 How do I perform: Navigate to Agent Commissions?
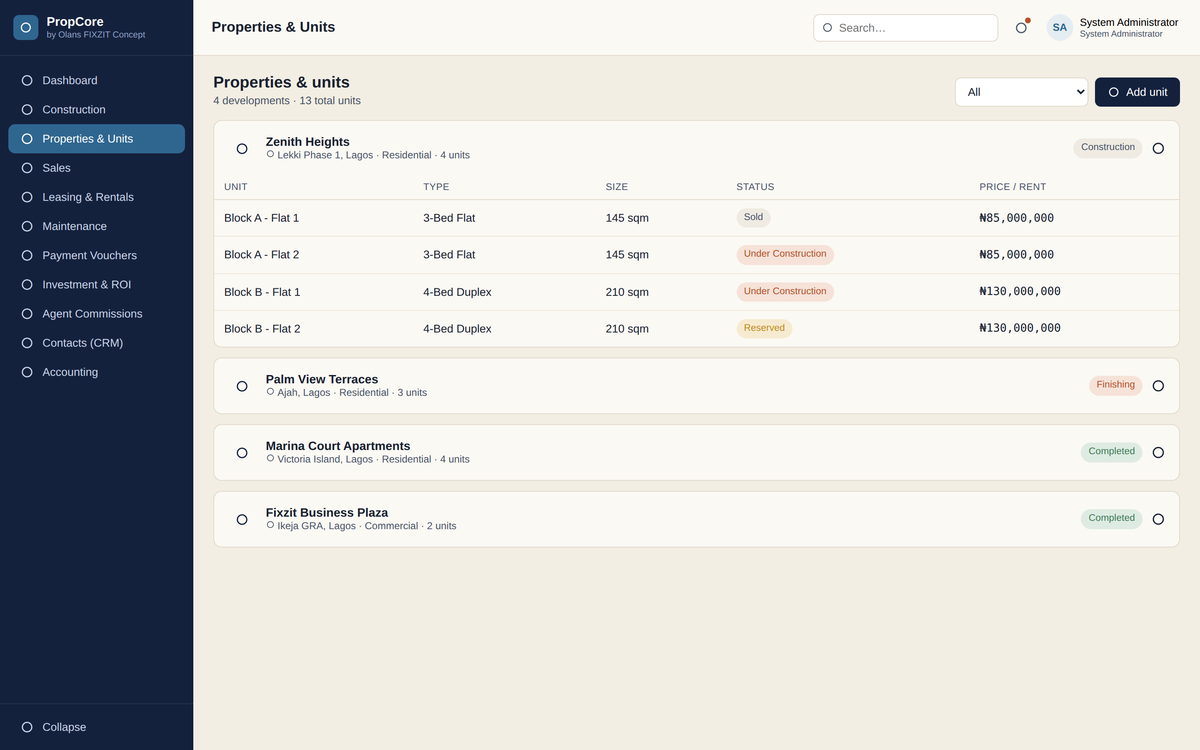pyautogui.click(x=96, y=314)
